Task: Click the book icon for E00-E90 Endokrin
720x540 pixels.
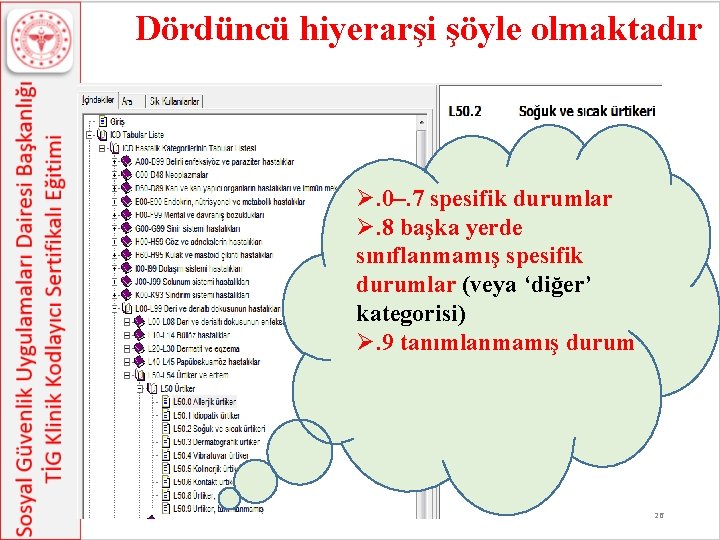Action: tap(126, 202)
